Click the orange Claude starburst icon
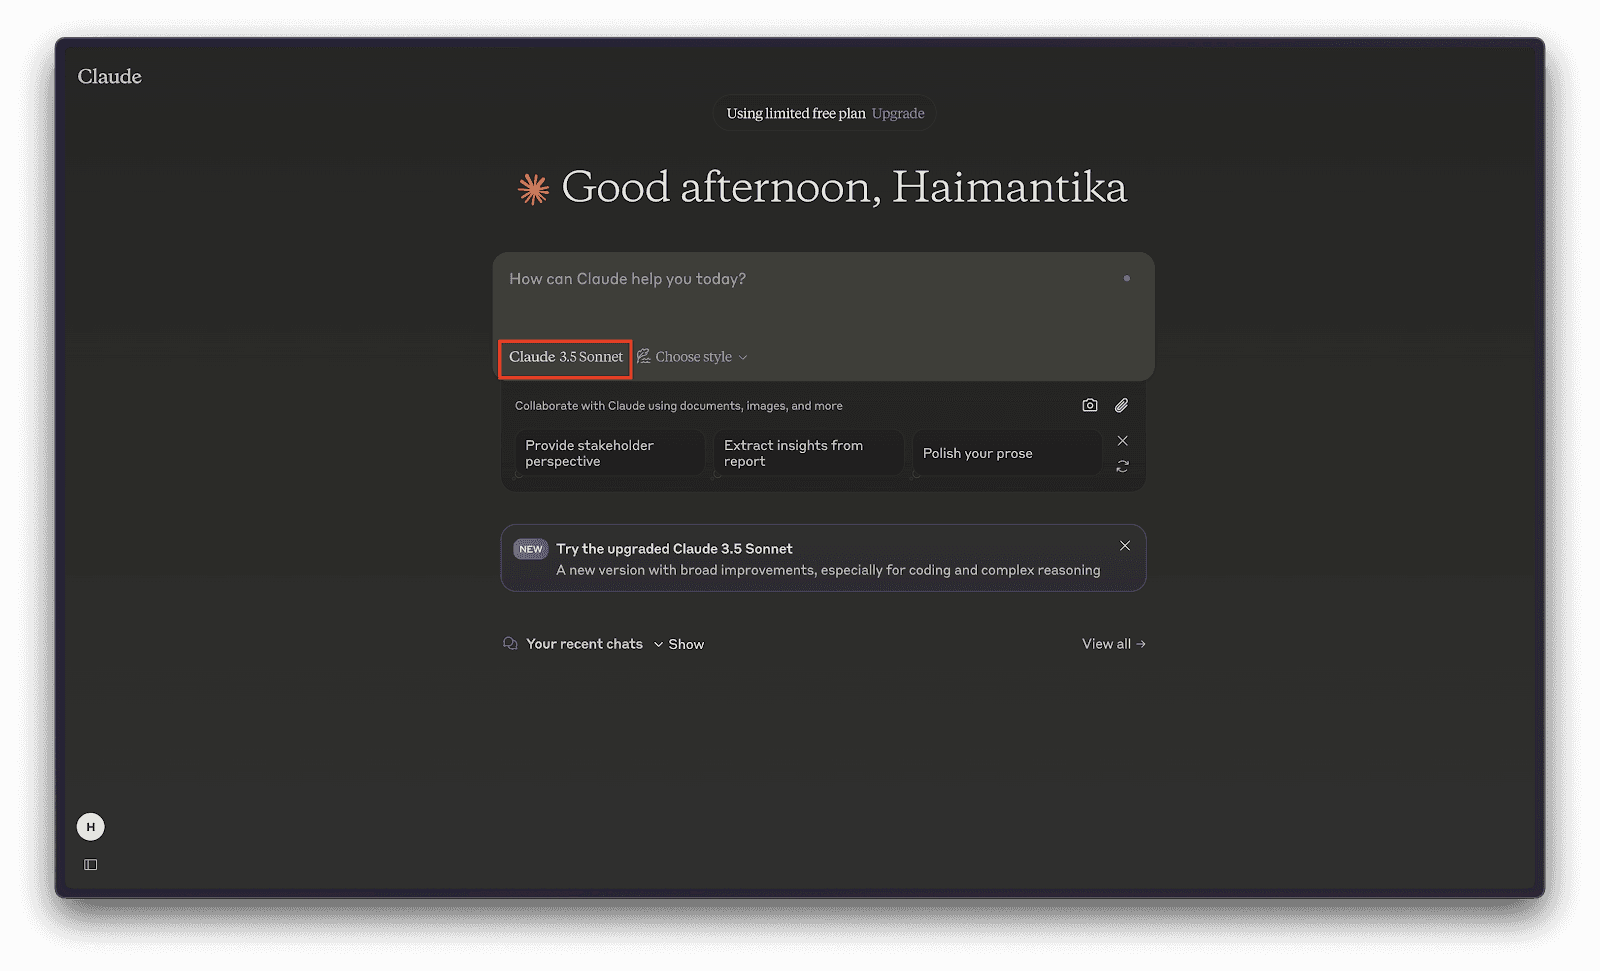 (x=534, y=189)
